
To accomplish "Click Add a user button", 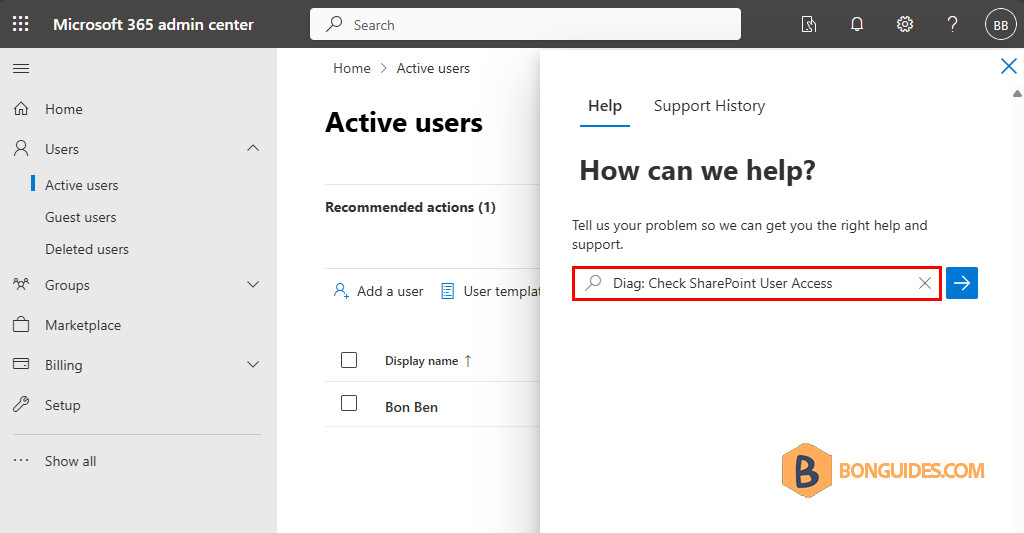I will click(378, 291).
